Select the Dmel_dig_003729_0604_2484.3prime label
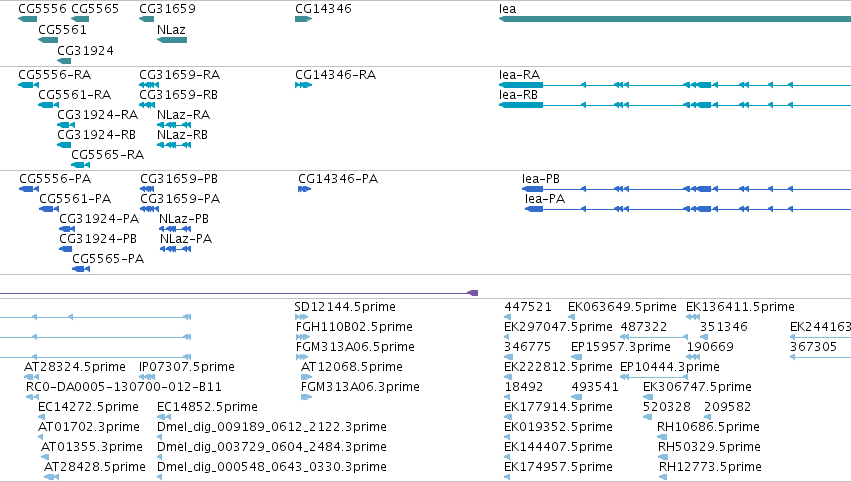Screen dimensions: 851x482 pyautogui.click(x=272, y=447)
